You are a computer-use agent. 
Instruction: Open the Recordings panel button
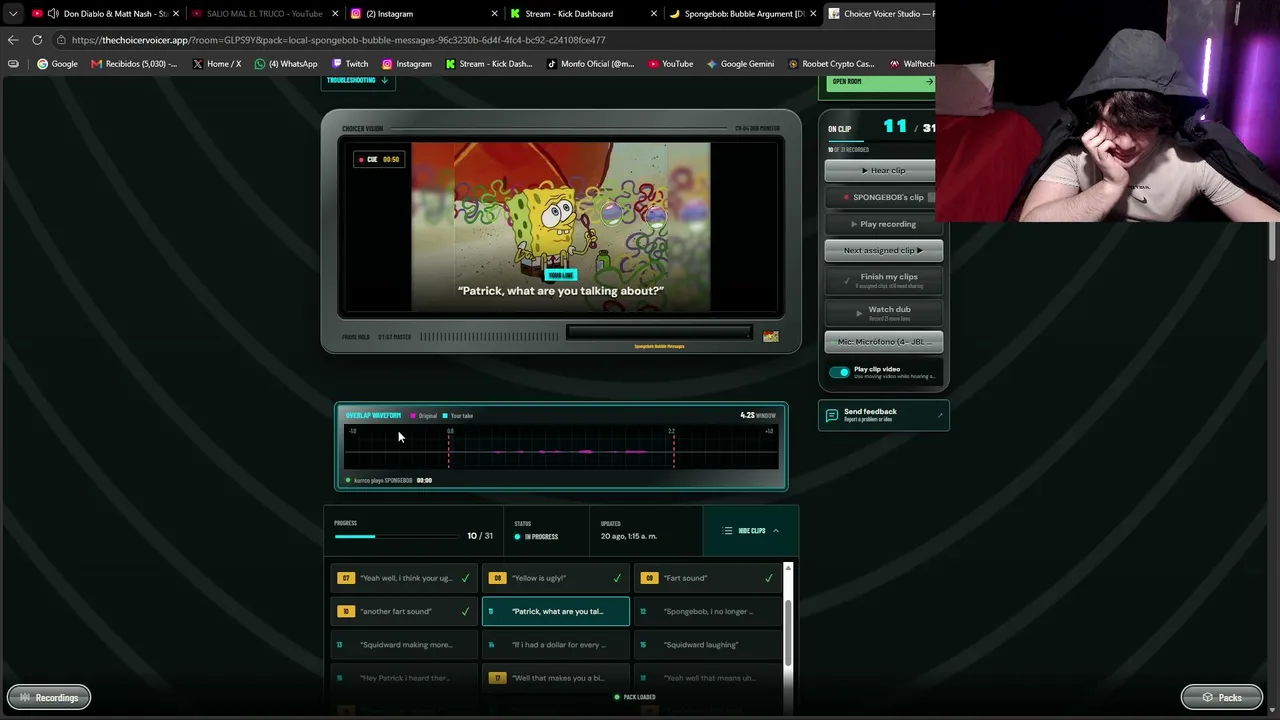point(48,698)
